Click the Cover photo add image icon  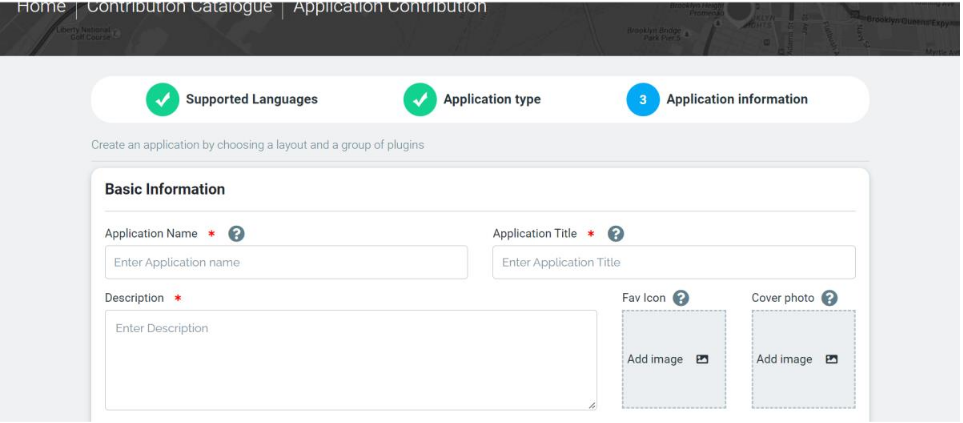[831, 359]
